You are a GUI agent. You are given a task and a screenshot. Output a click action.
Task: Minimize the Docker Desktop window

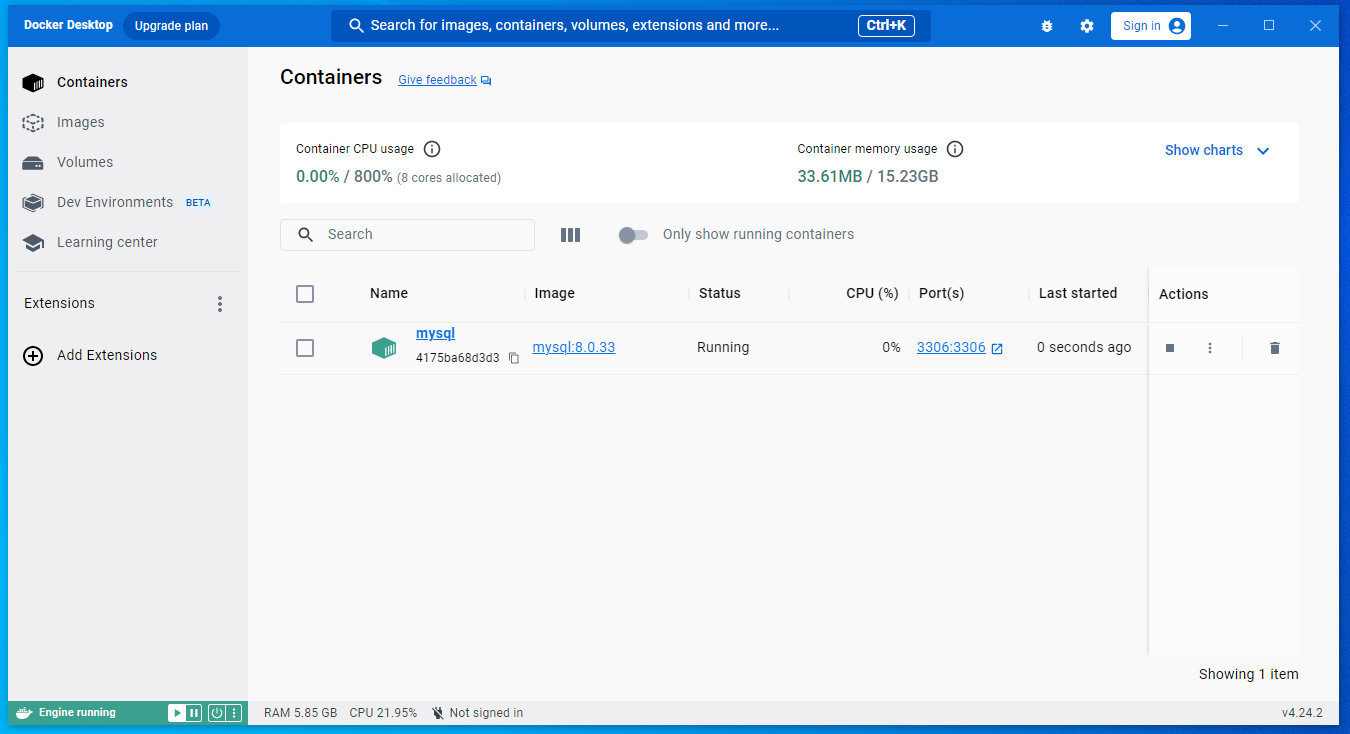1222,26
